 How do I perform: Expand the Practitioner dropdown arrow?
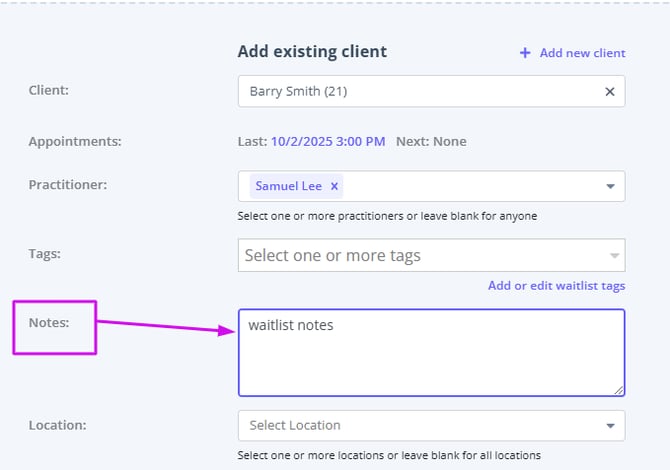tap(610, 186)
